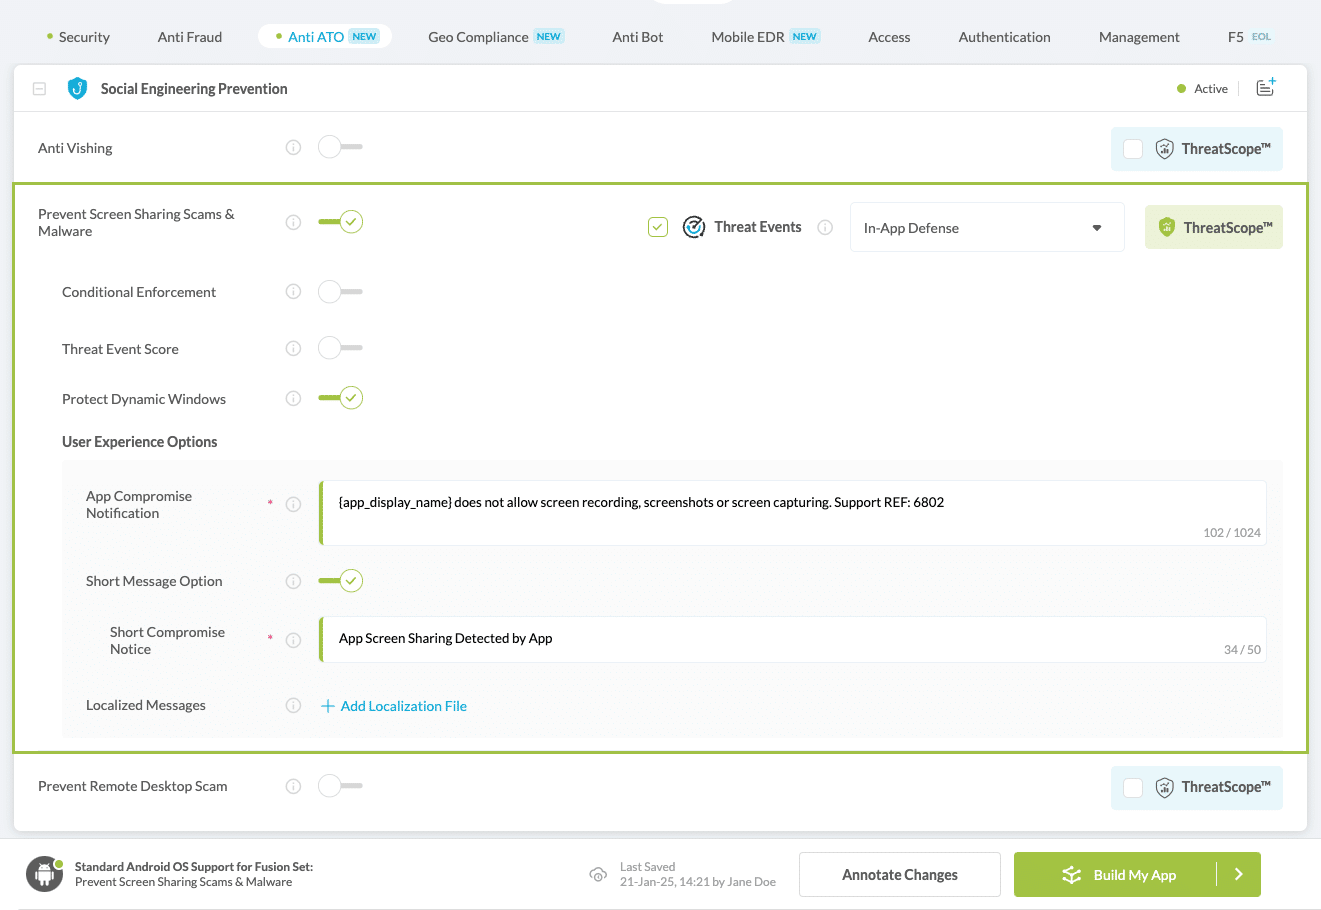Click info icon next to Anti Vishing
The image size is (1321, 910).
point(293,148)
